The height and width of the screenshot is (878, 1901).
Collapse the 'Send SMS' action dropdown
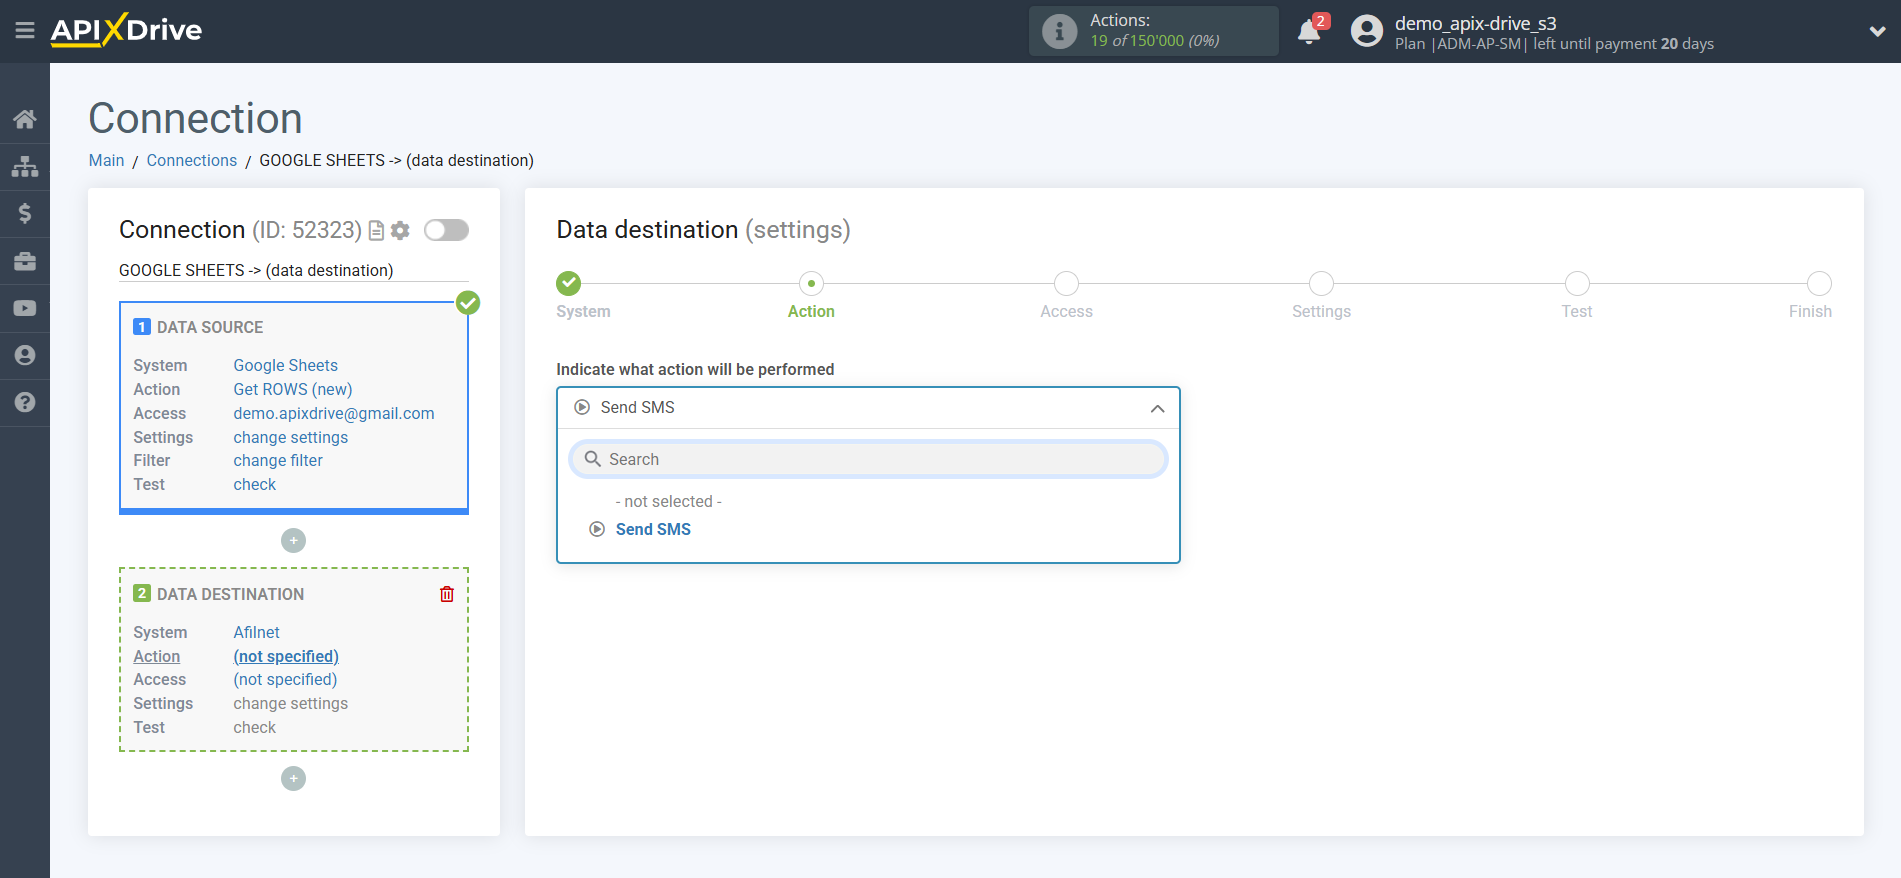pos(1157,408)
